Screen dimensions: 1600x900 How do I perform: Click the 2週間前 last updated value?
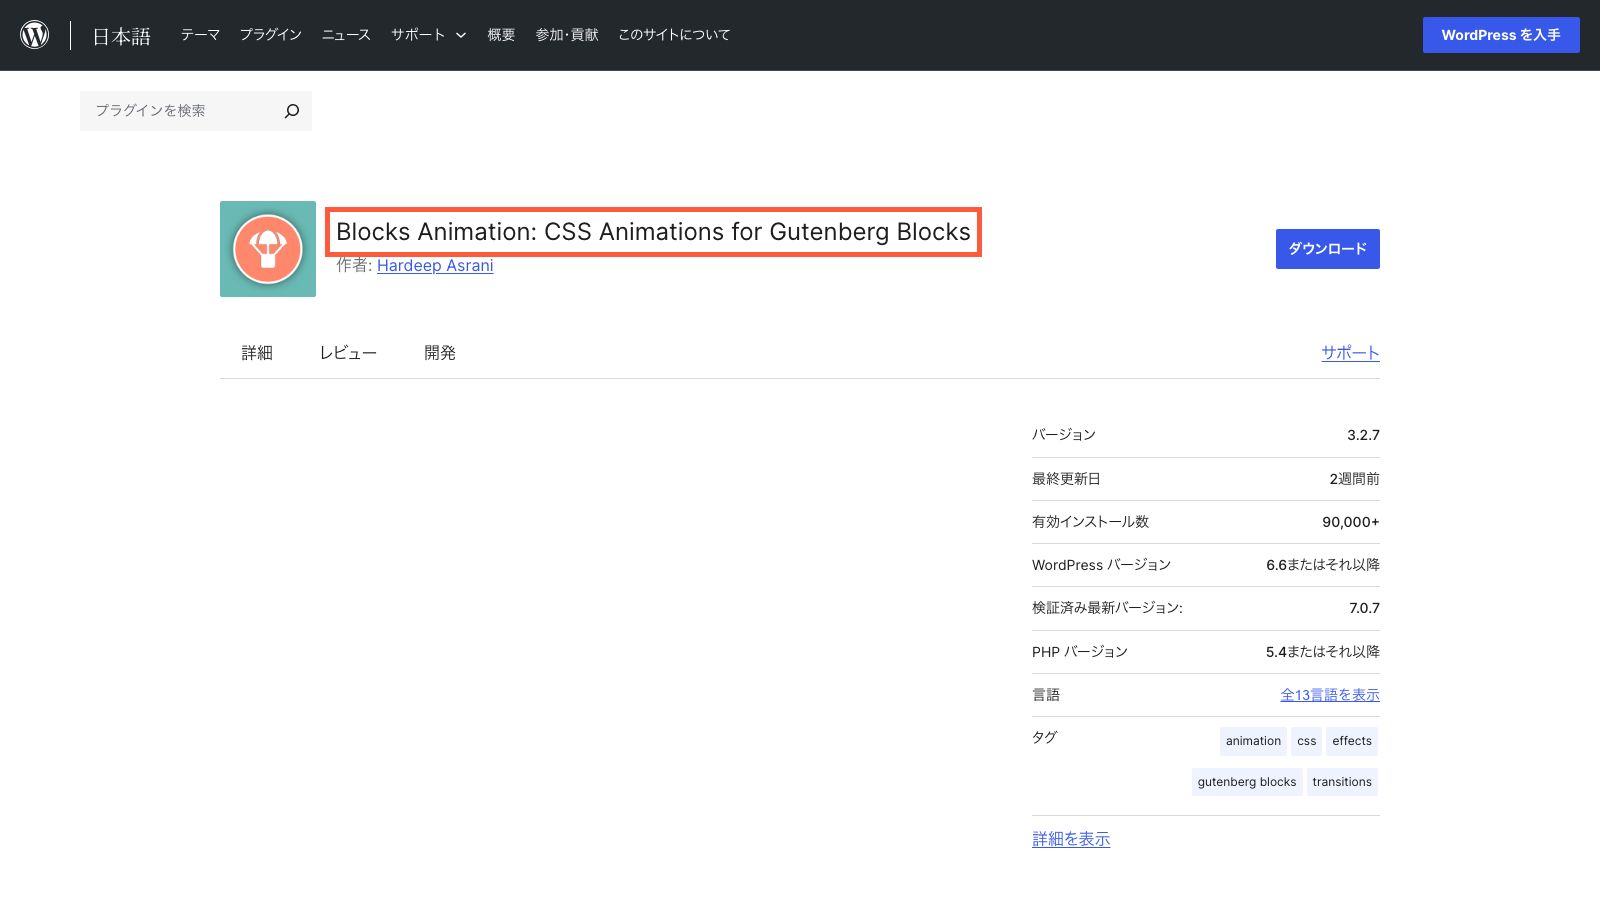(1354, 479)
